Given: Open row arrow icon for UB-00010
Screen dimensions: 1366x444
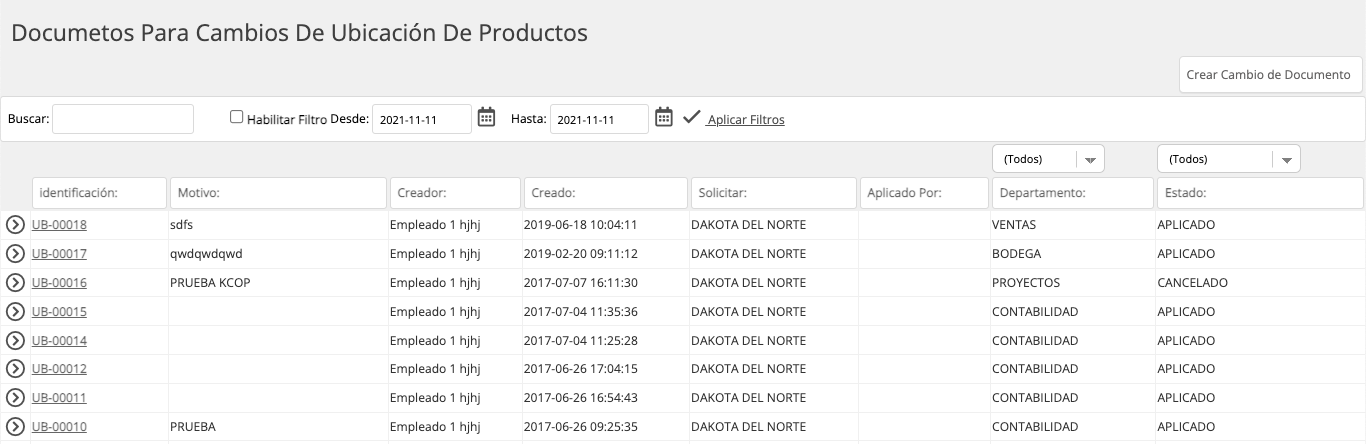Looking at the screenshot, I should click(15, 427).
